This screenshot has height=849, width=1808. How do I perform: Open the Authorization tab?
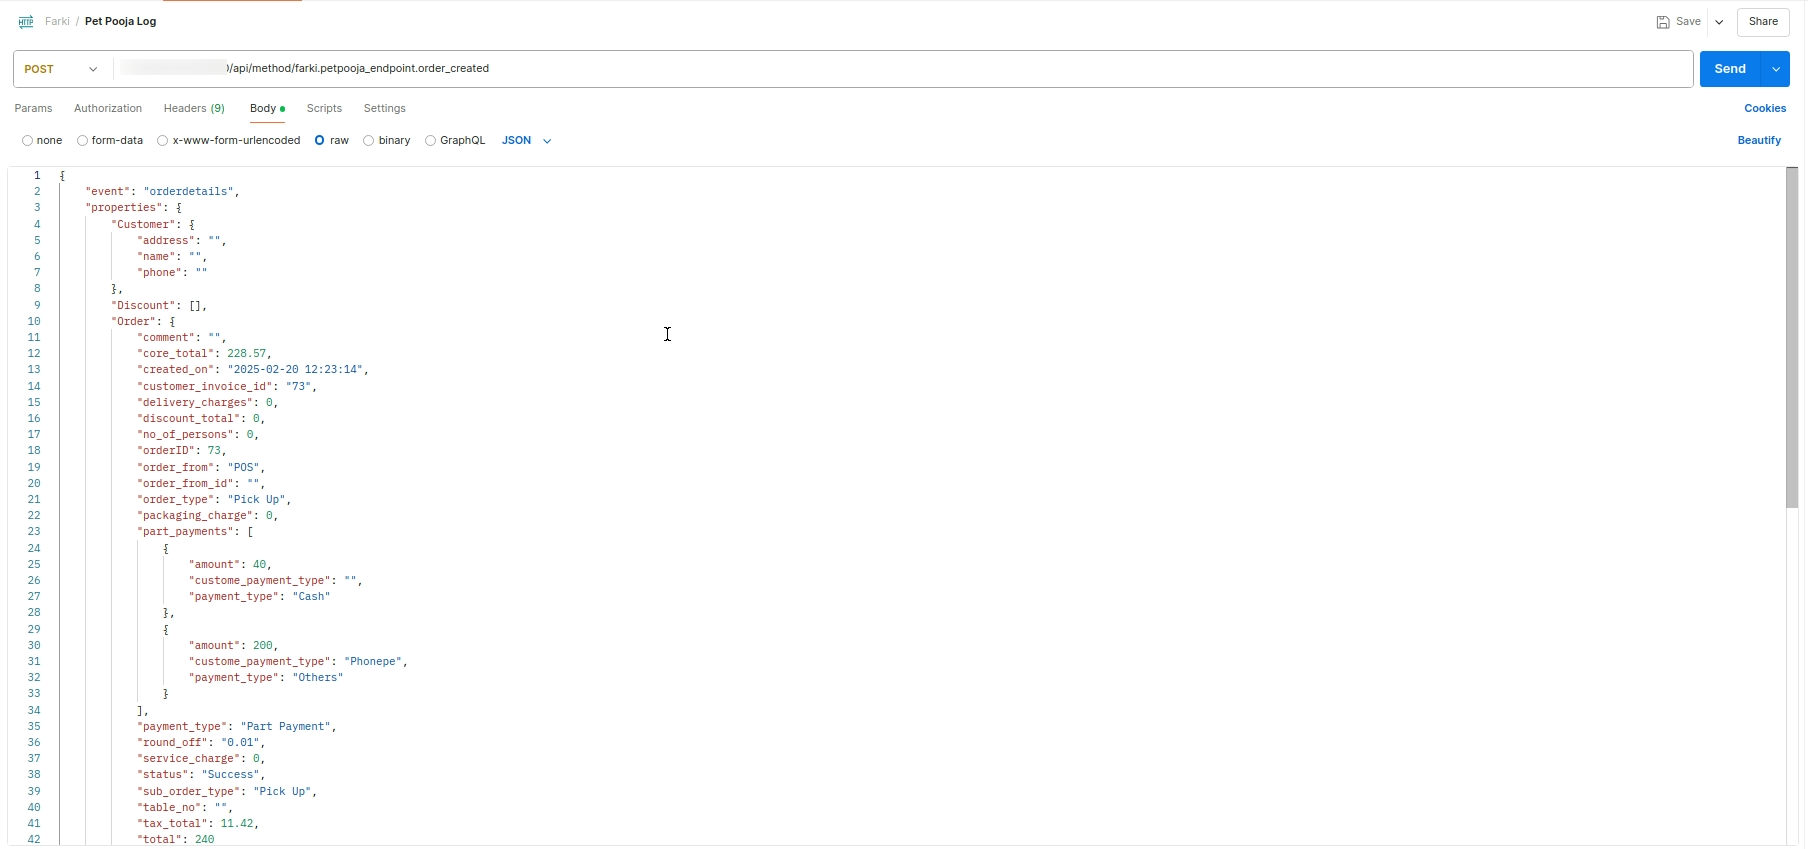click(108, 109)
